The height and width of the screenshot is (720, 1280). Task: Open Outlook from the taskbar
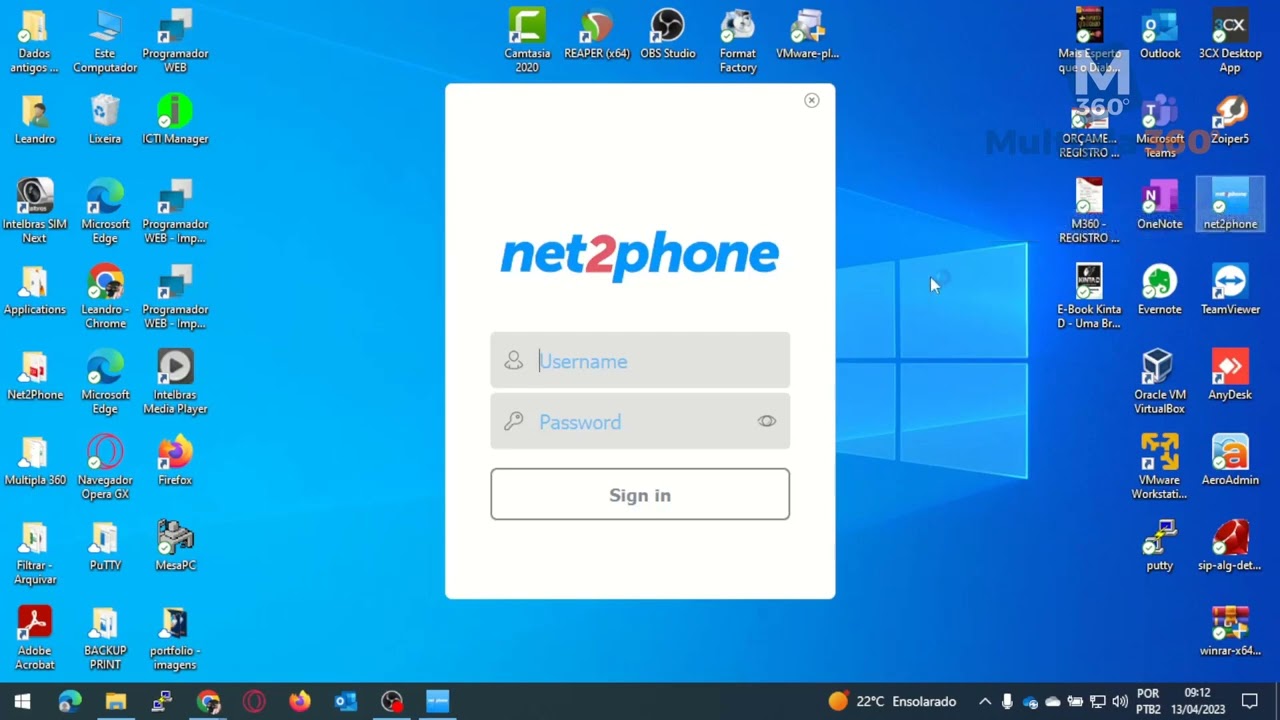coord(346,702)
